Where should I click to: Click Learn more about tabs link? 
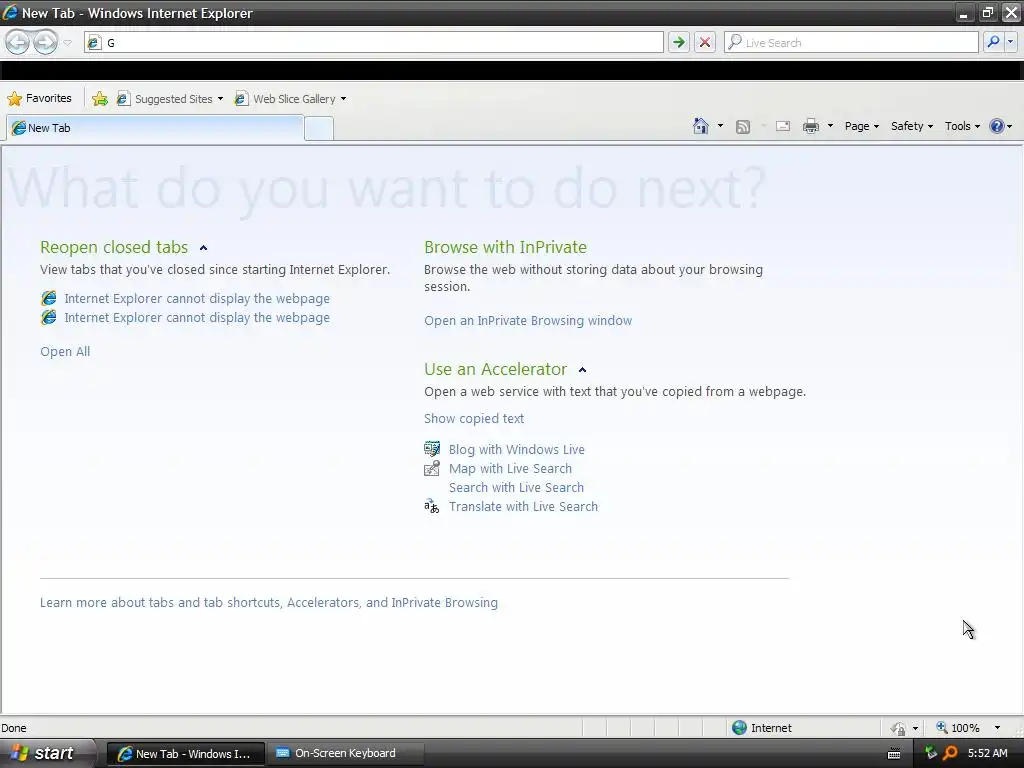(268, 602)
